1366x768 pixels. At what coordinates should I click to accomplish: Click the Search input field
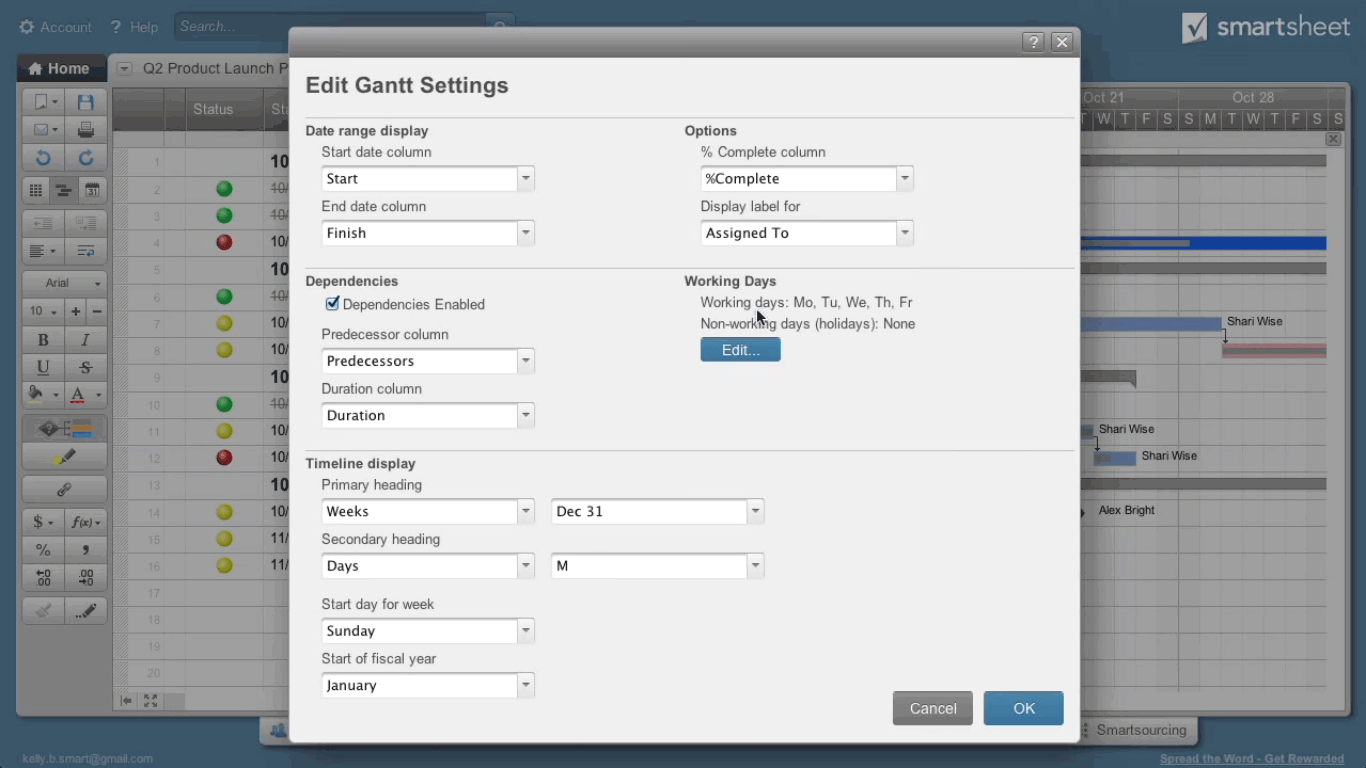(330, 27)
